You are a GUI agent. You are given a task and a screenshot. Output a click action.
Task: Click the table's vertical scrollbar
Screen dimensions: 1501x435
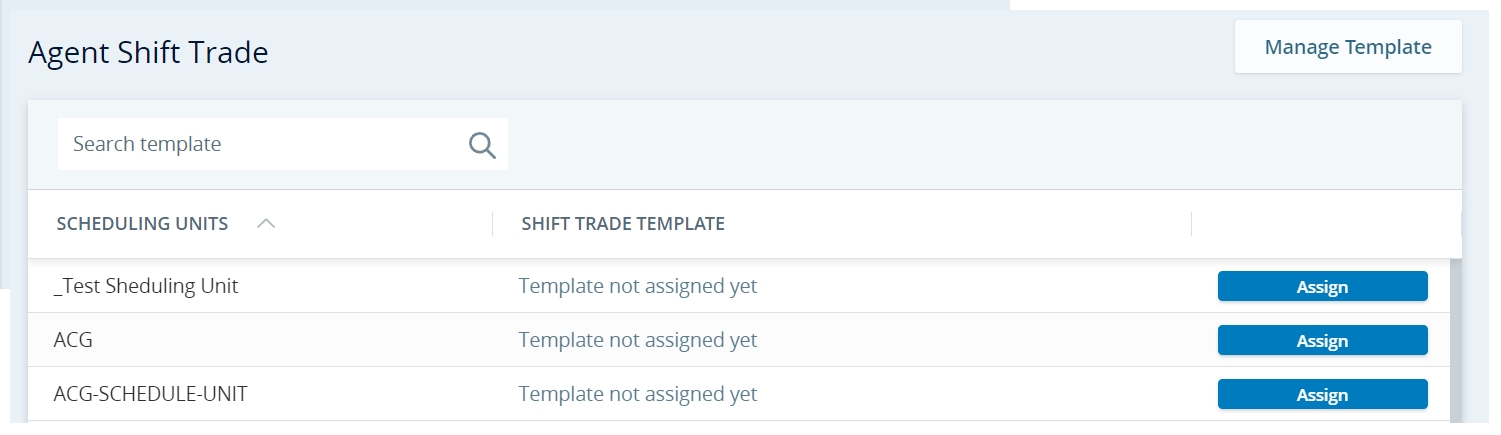point(1456,340)
